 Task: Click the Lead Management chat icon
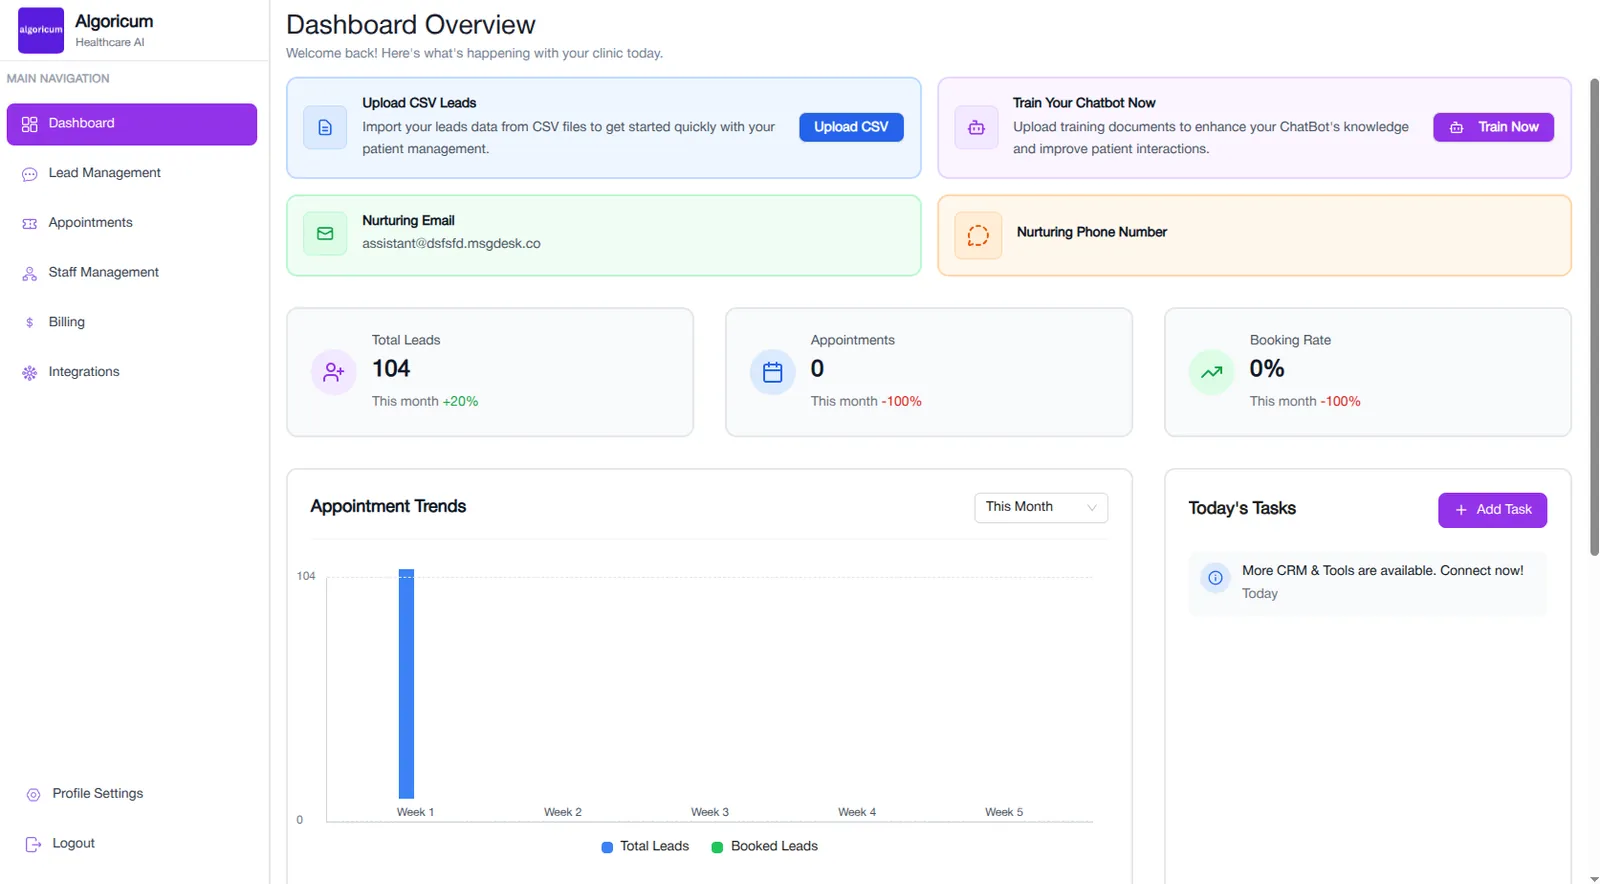[x=30, y=174]
